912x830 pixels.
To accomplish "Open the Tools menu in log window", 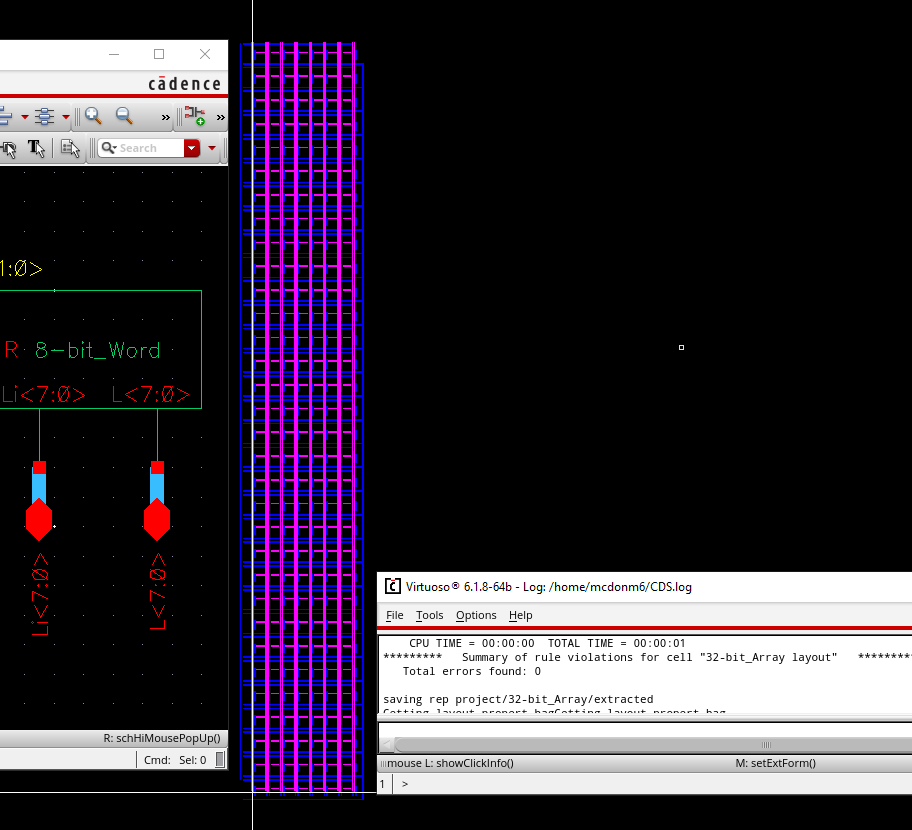I will click(x=429, y=615).
